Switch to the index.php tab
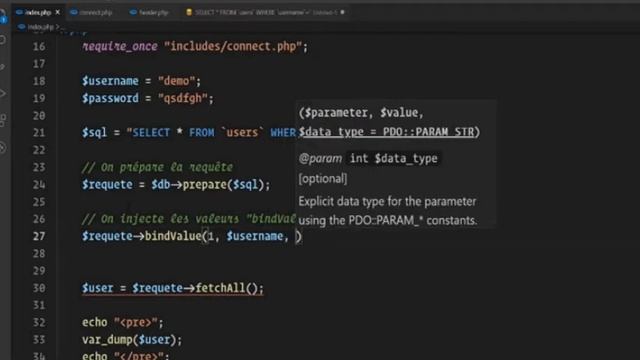The image size is (640, 360). pos(38,12)
